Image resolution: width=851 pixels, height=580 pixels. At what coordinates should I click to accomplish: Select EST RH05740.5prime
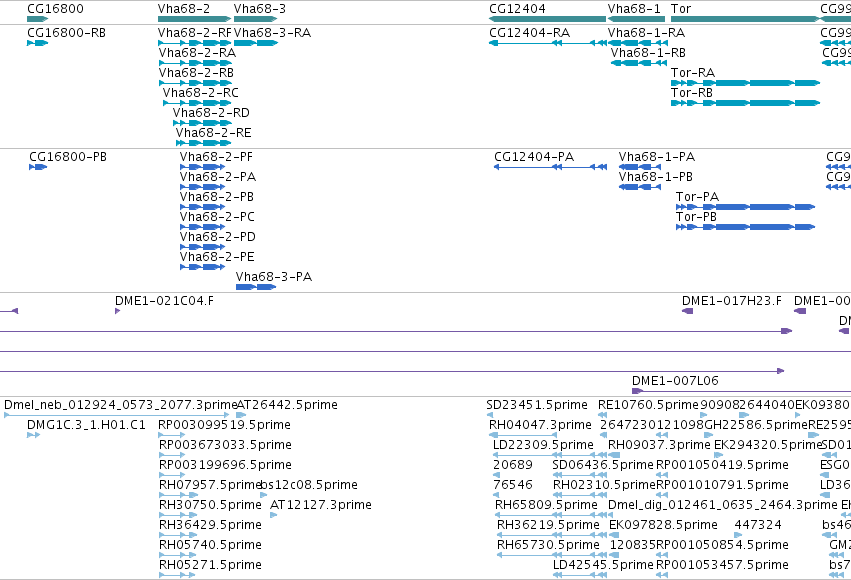click(177, 556)
